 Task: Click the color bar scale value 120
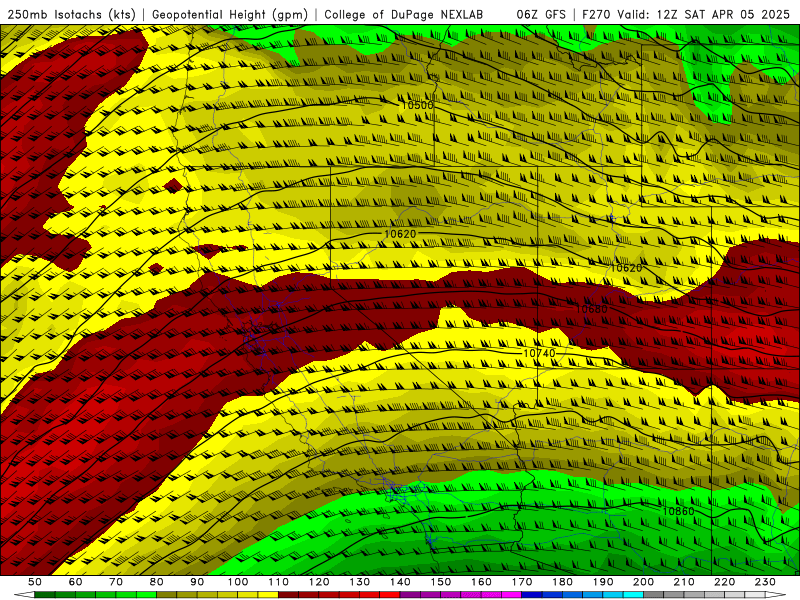pyautogui.click(x=319, y=582)
